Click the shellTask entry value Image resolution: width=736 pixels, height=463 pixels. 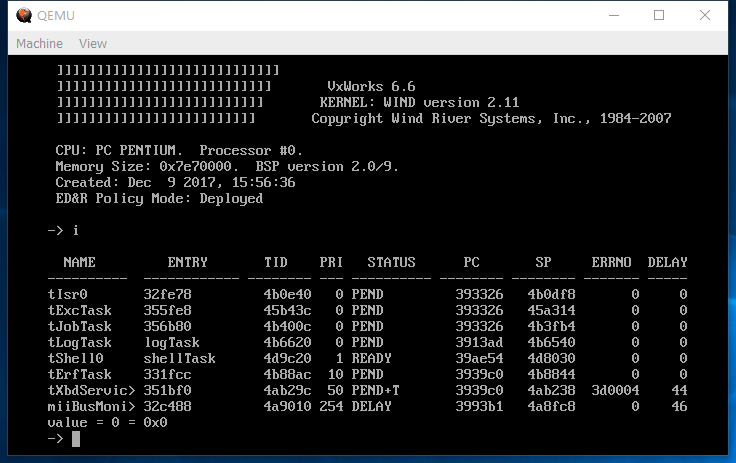click(x=179, y=358)
